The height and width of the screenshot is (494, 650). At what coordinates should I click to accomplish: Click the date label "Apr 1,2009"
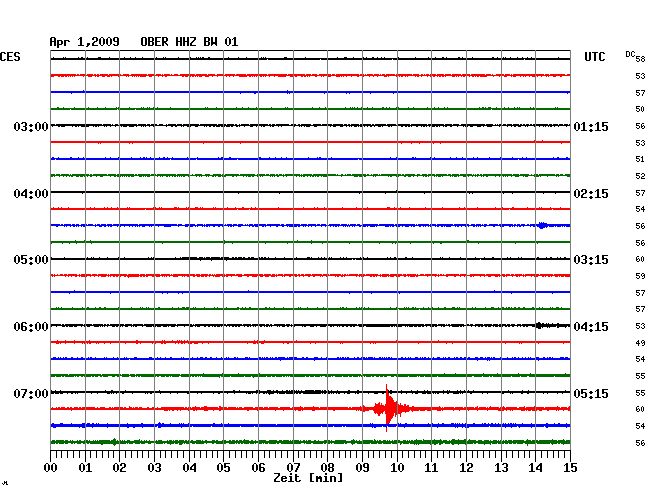pos(85,42)
